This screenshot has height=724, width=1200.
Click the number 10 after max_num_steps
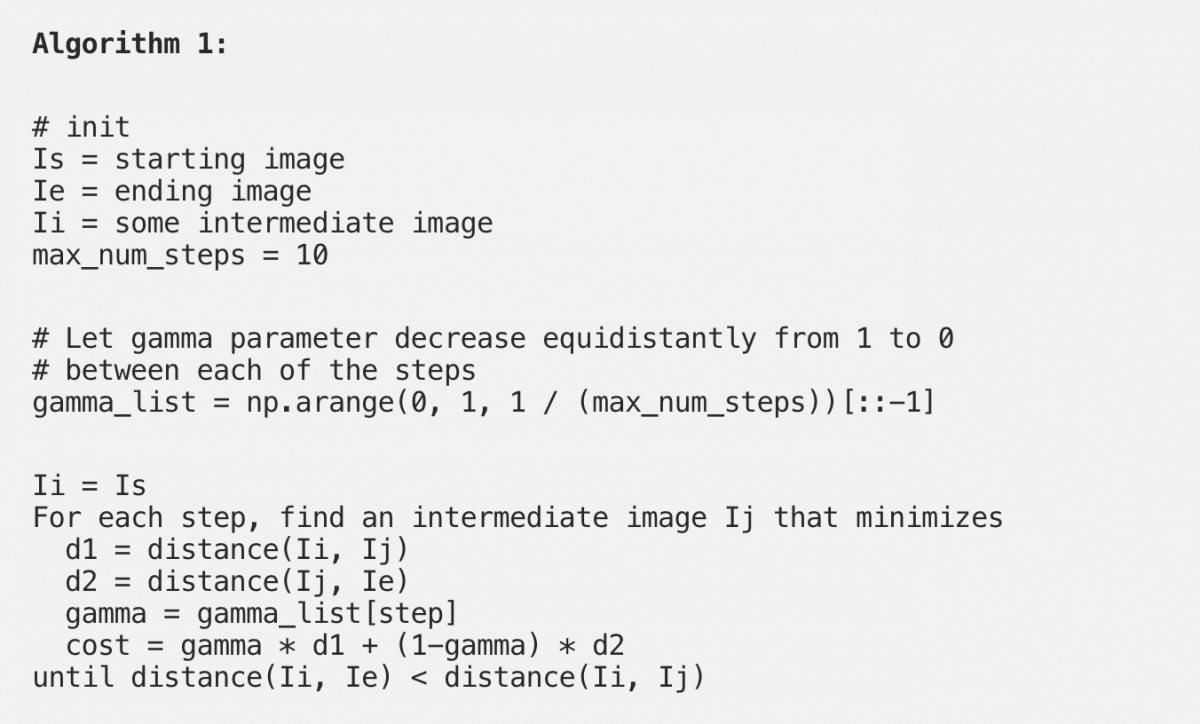312,255
